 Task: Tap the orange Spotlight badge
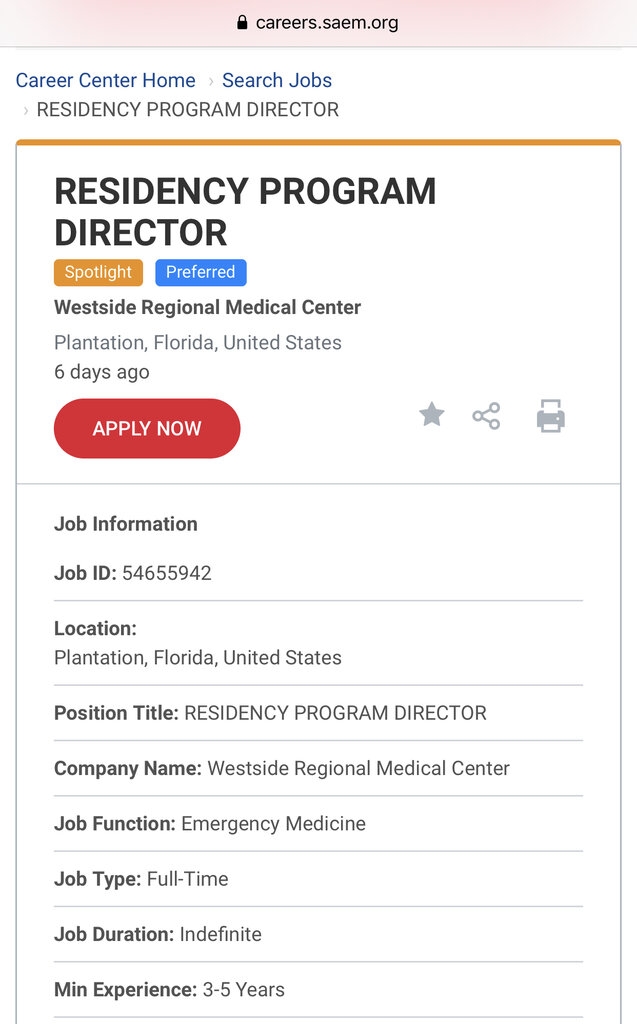pos(98,272)
